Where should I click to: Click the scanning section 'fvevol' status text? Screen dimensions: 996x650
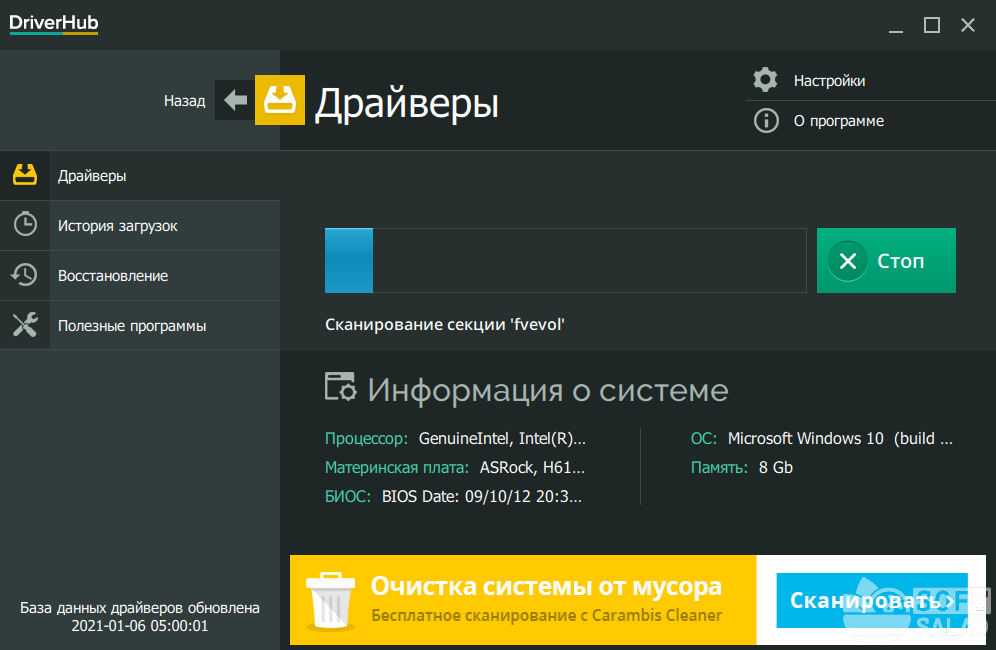tap(445, 325)
